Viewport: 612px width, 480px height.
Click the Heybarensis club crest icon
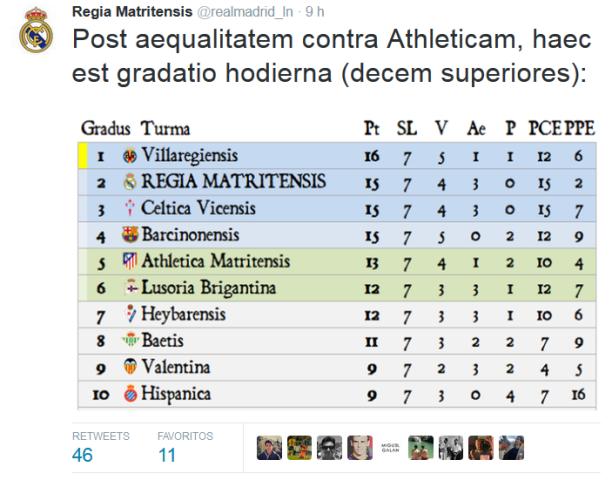(130, 314)
